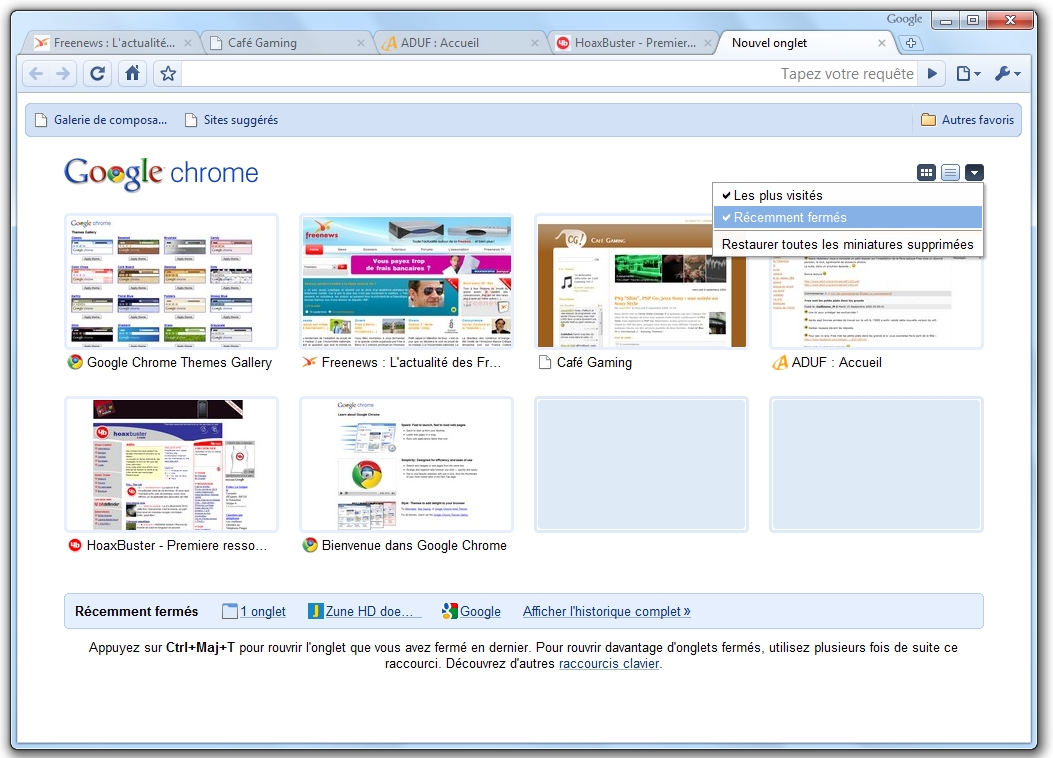The height and width of the screenshot is (758, 1053).
Task: Switch to list view icon
Action: point(950,173)
